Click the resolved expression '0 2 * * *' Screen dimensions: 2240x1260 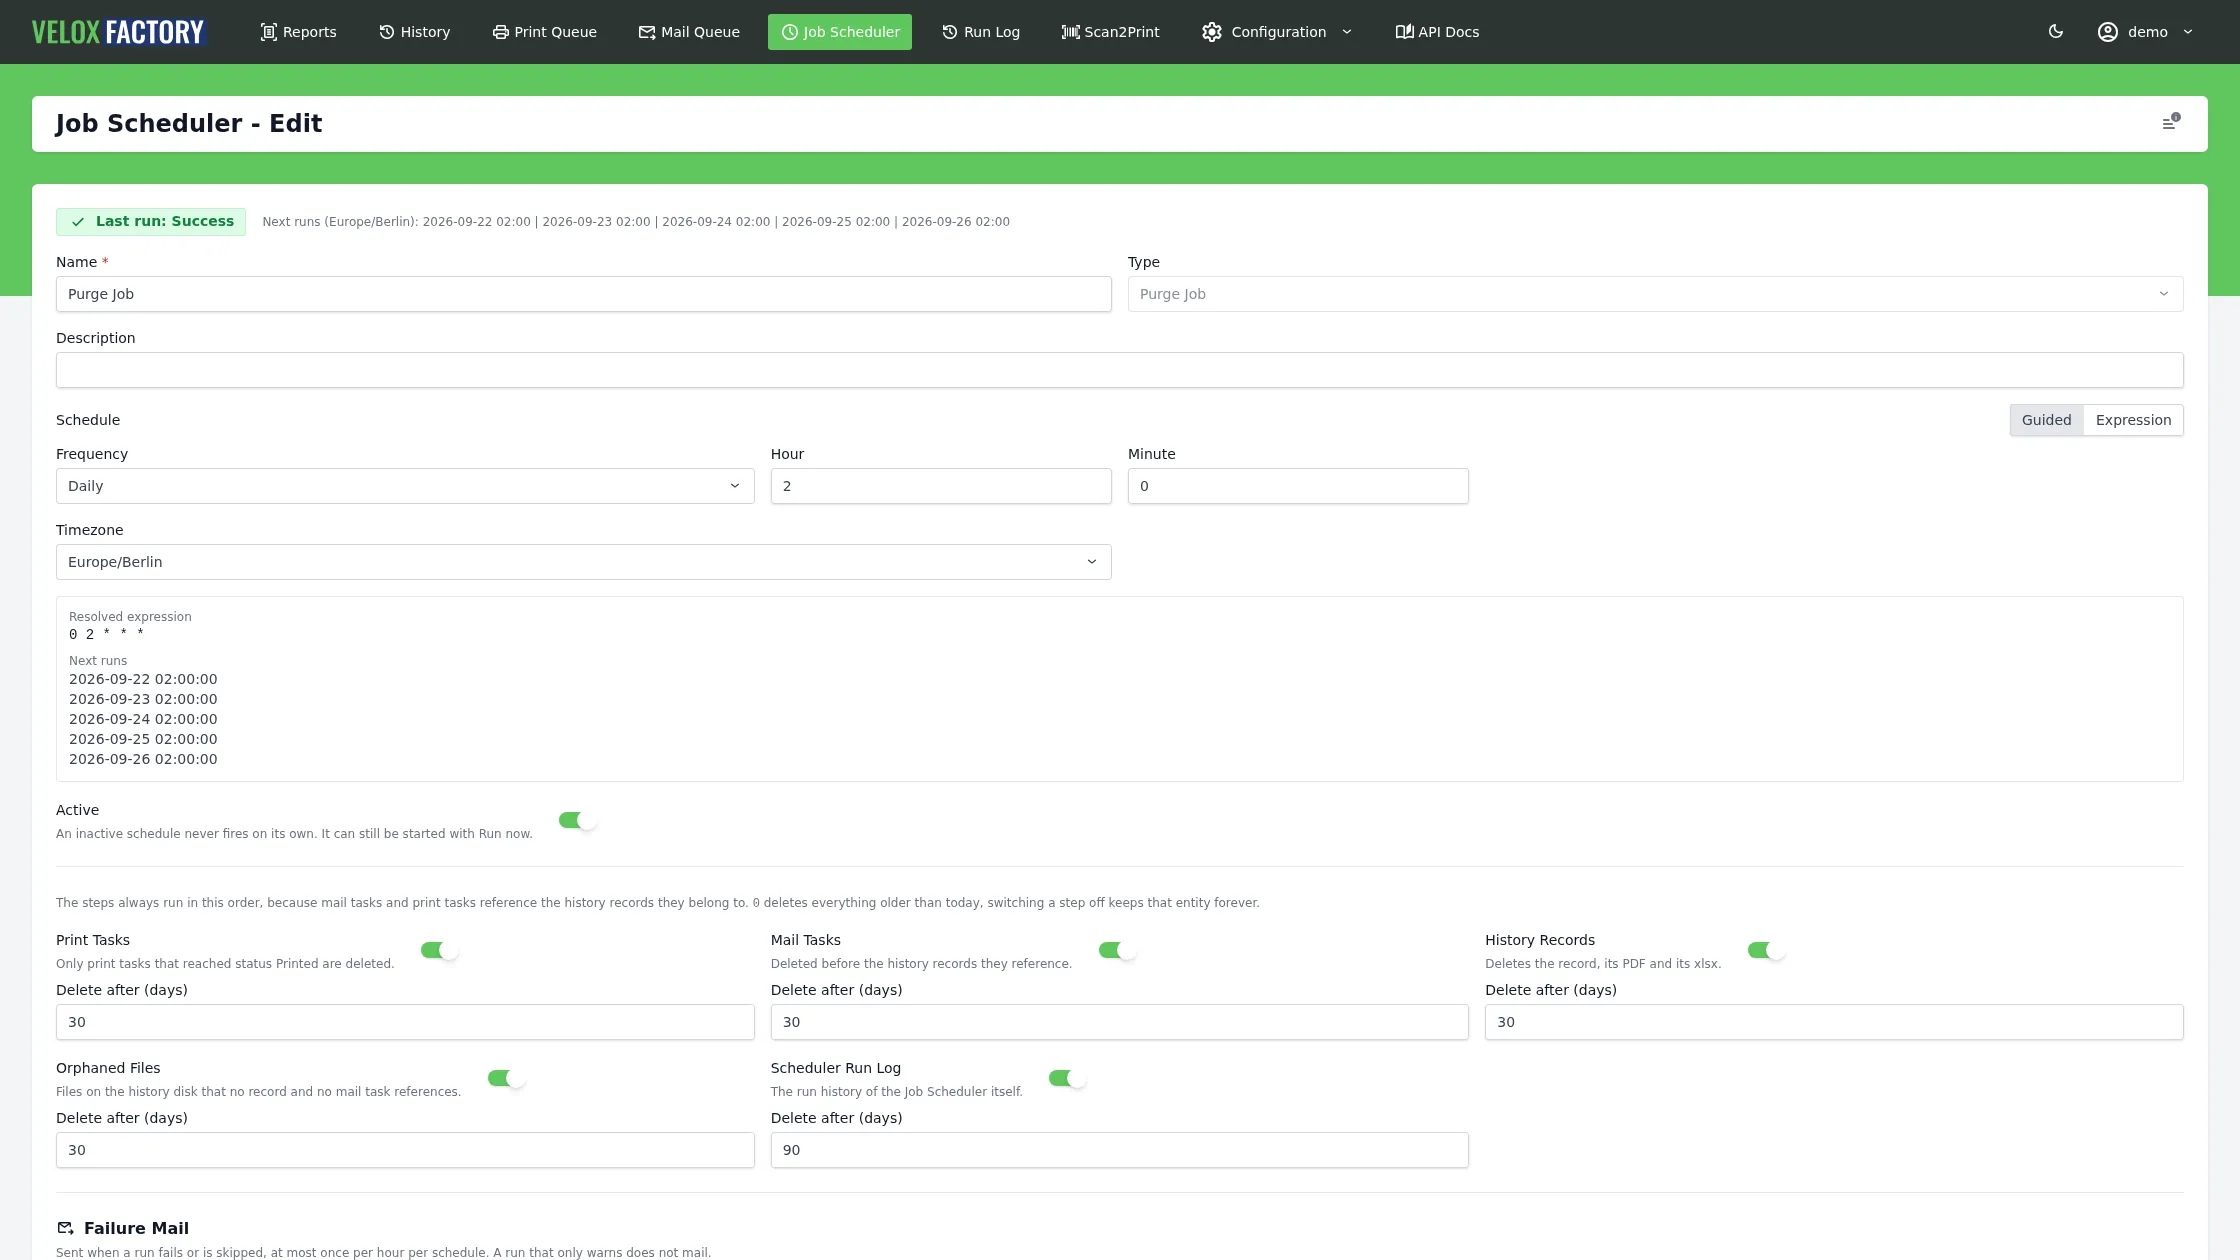click(106, 634)
